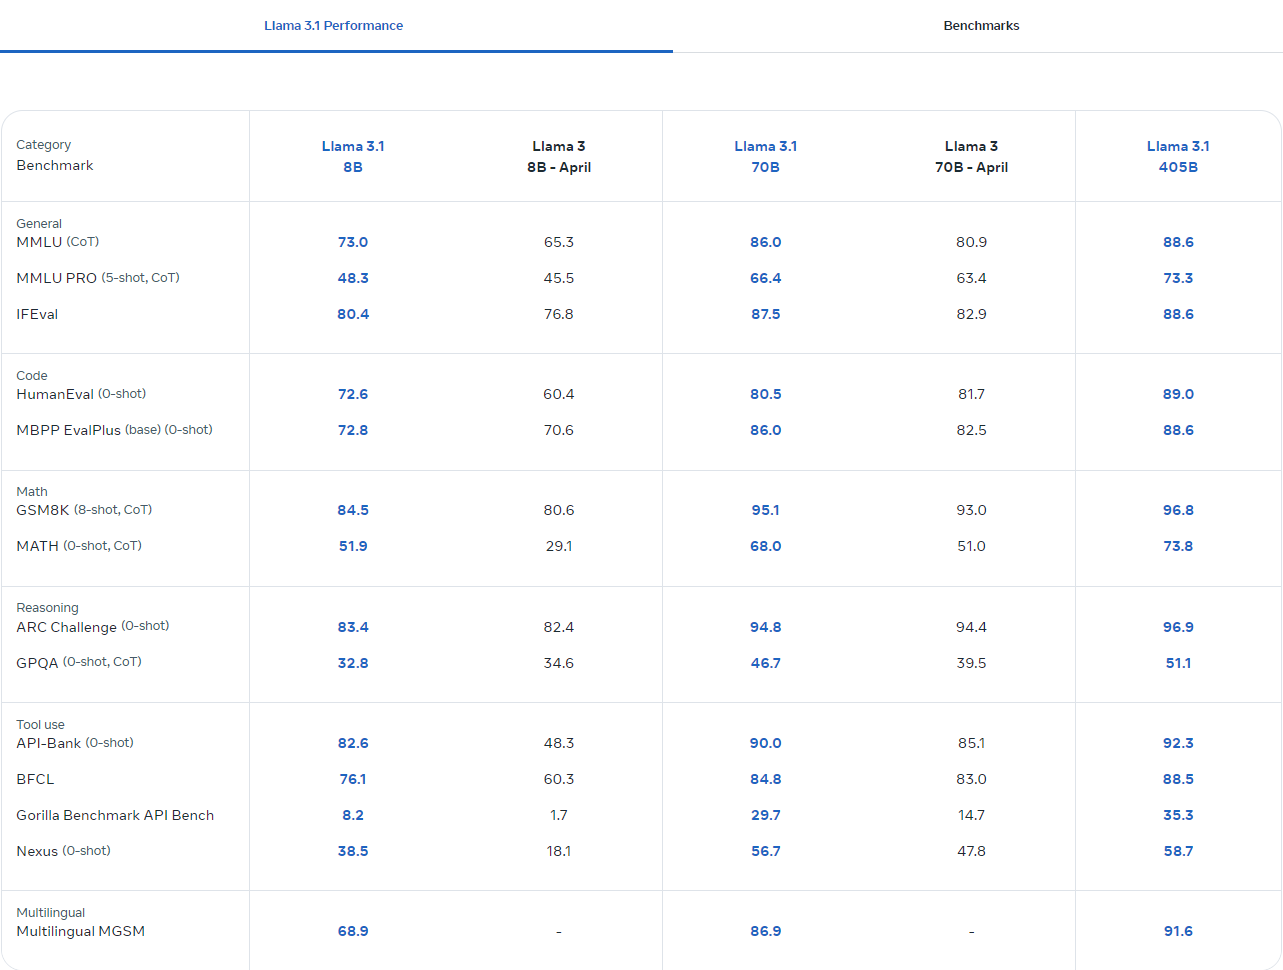
Task: Click the 73.0 MMLU score for Llama 3.1 8B
Action: click(x=353, y=242)
